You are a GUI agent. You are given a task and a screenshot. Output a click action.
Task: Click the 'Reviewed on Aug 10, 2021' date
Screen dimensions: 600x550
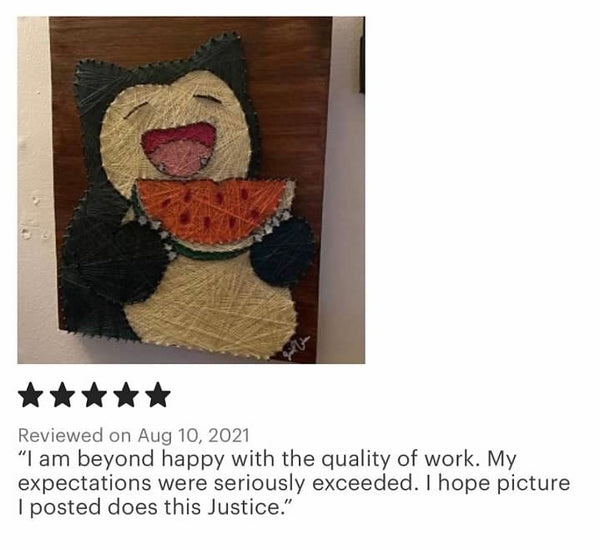point(134,436)
